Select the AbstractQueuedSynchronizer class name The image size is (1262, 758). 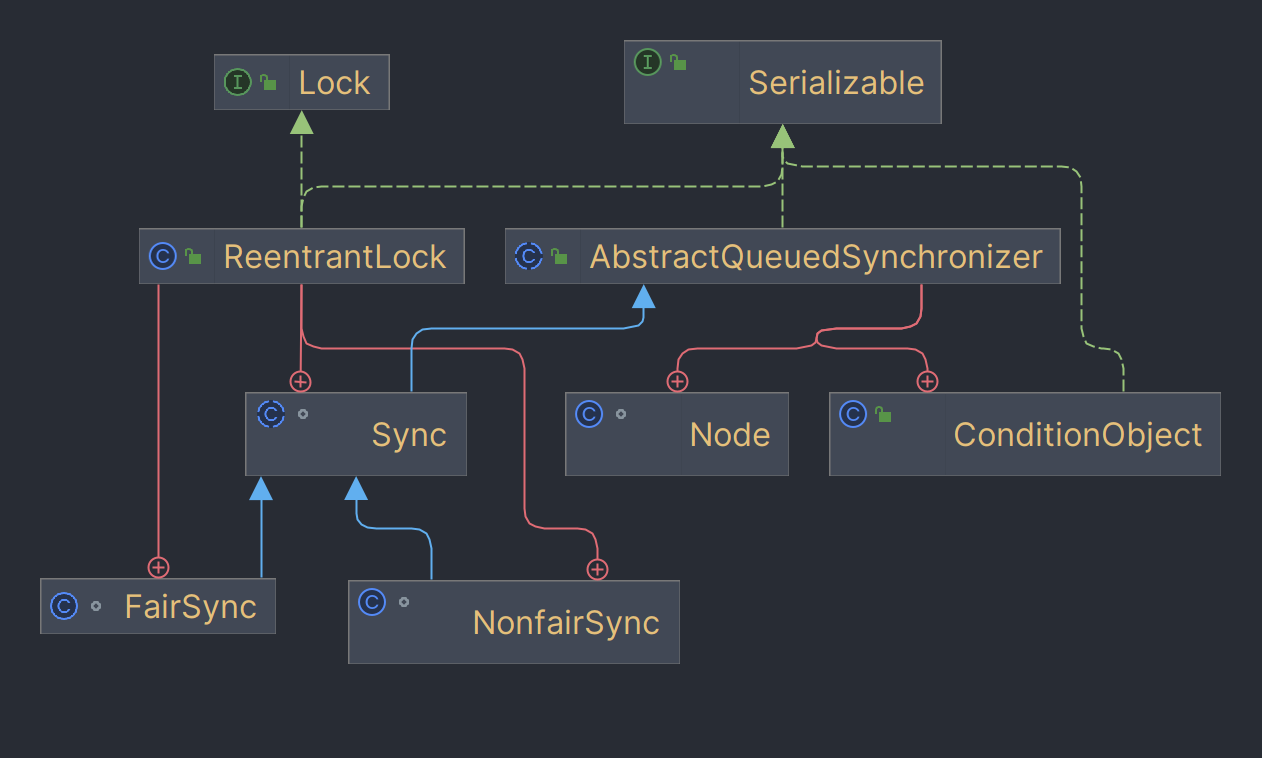point(816,257)
